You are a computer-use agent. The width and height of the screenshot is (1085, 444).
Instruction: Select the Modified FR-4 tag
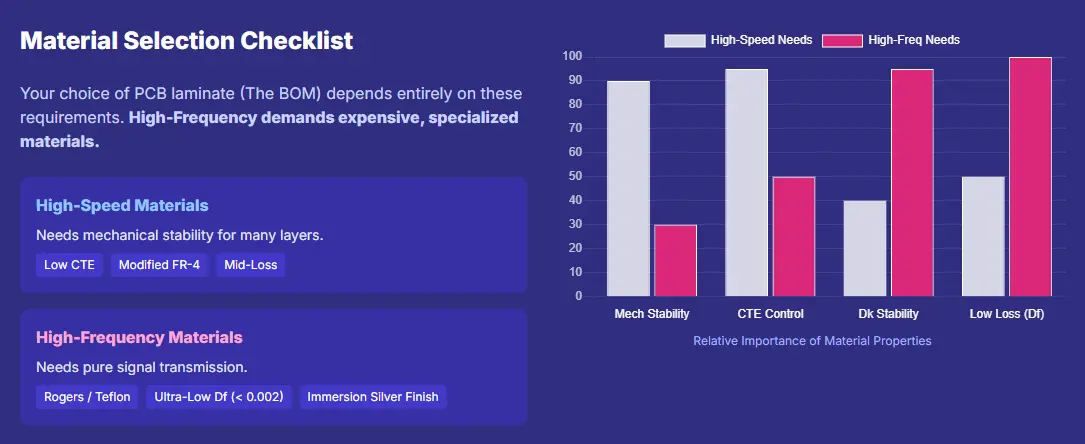159,265
